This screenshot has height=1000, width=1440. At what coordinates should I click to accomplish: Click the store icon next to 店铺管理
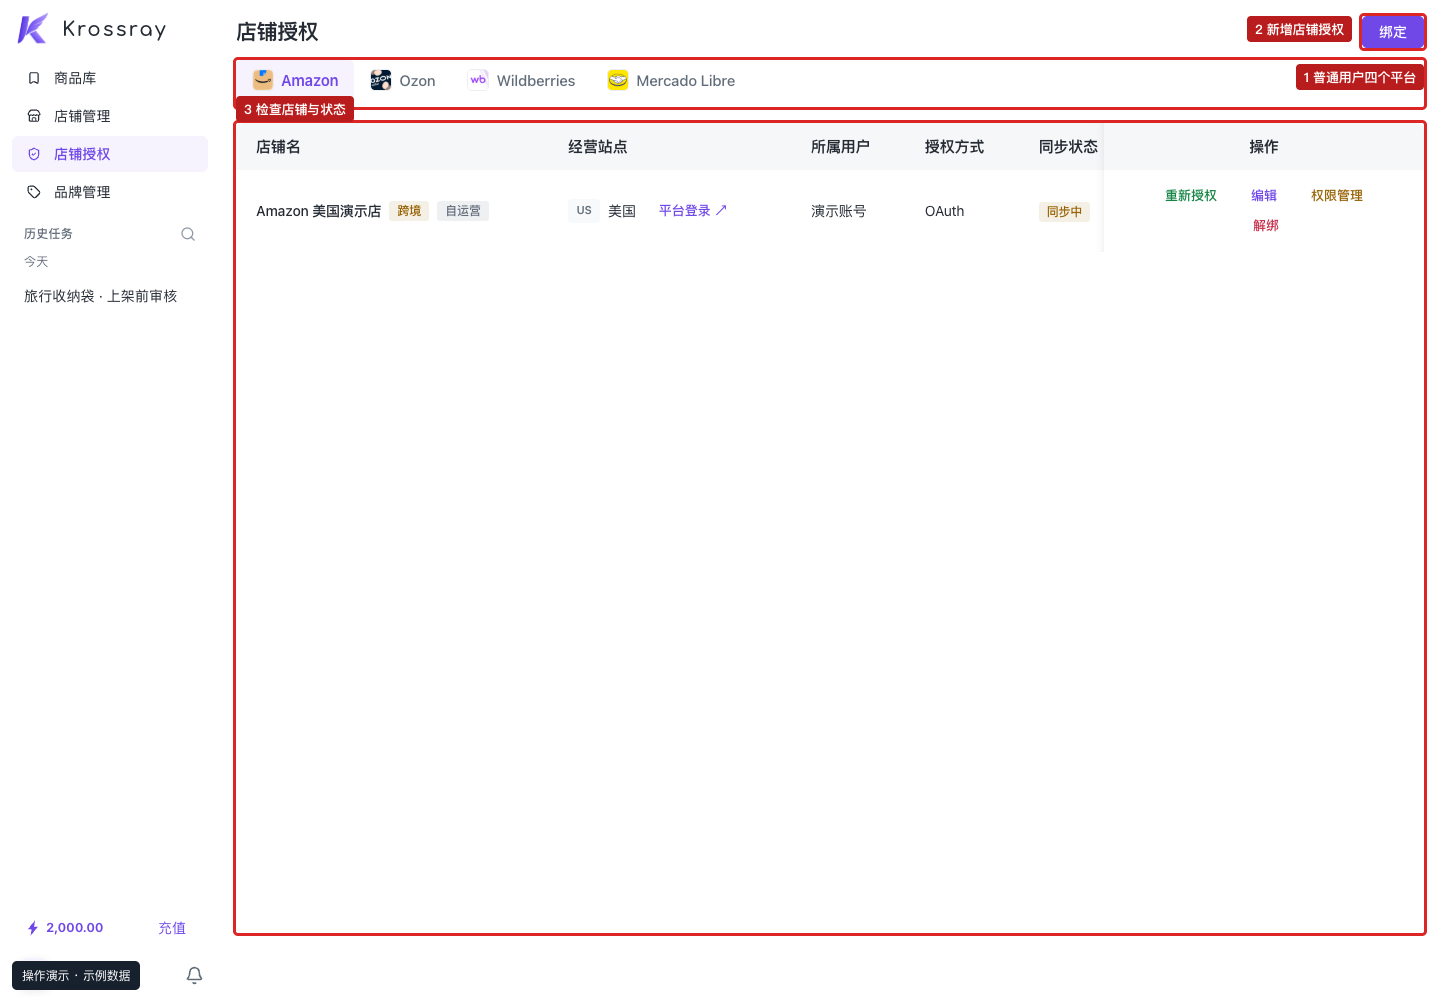tap(34, 116)
